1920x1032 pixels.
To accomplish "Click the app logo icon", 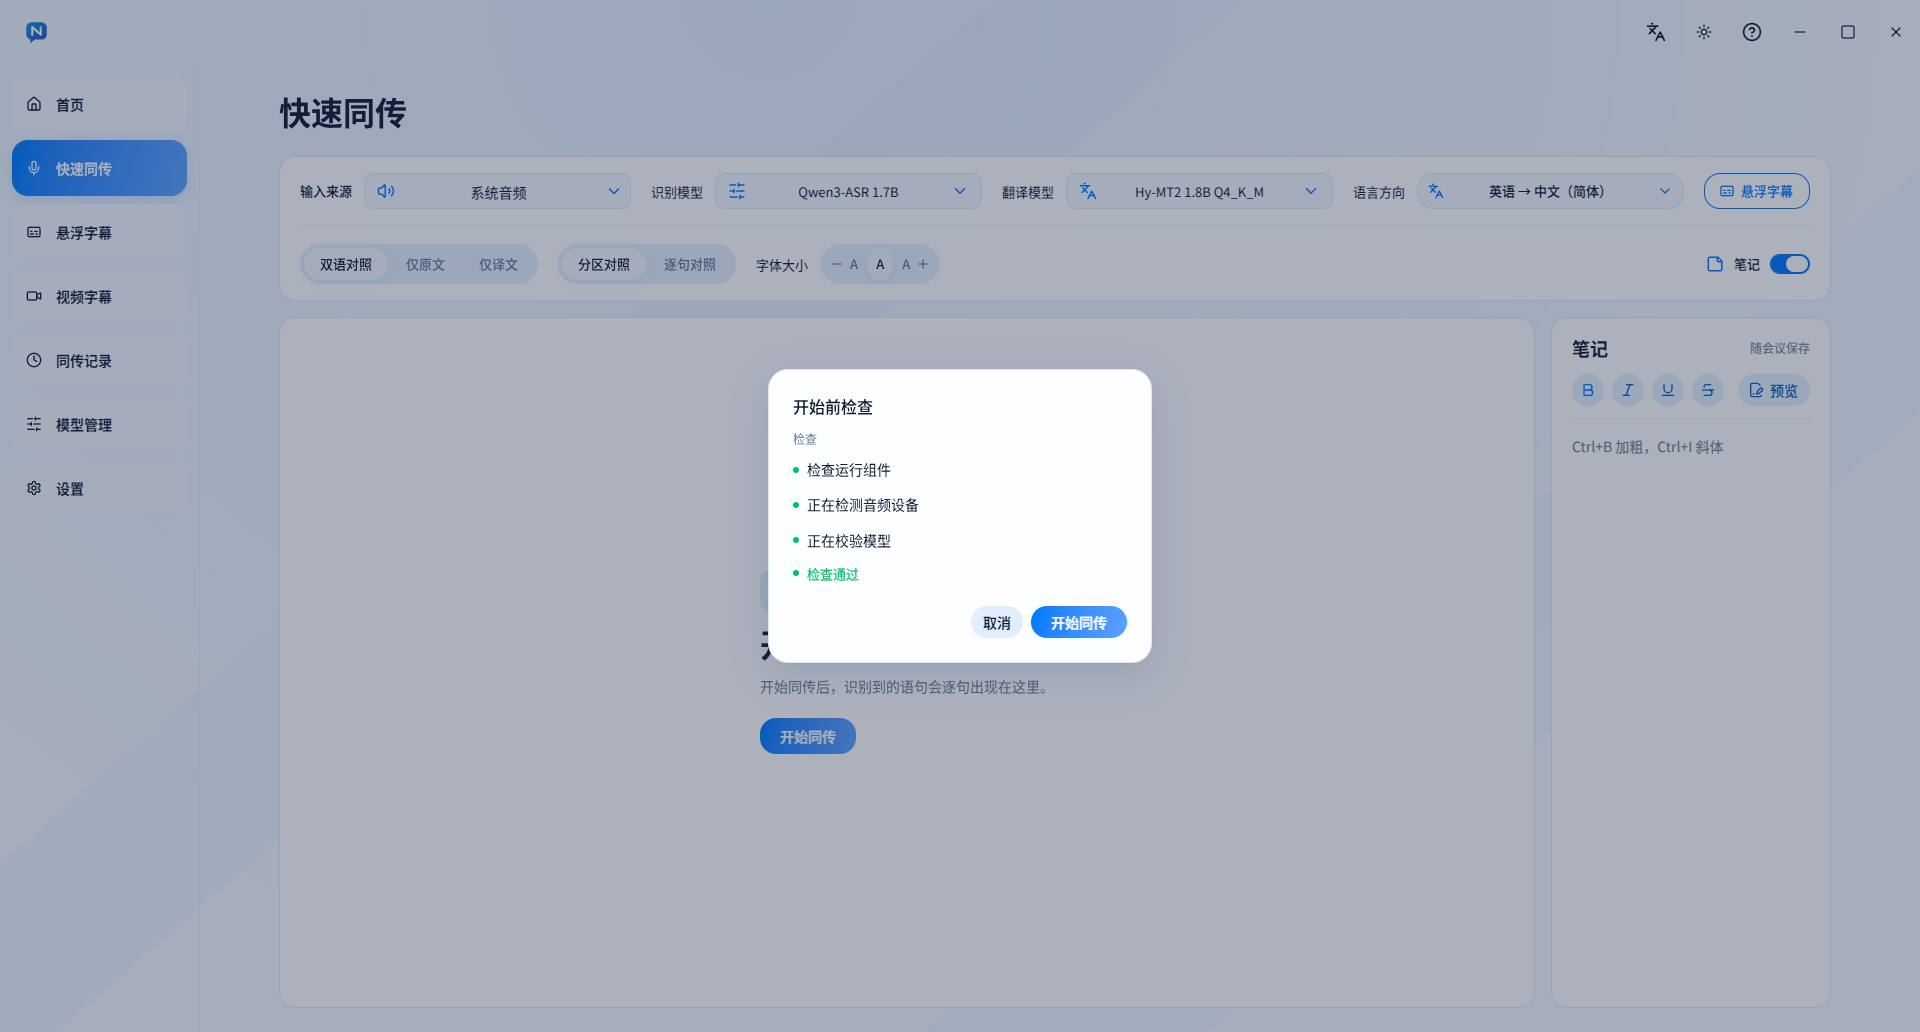I will 37,32.
